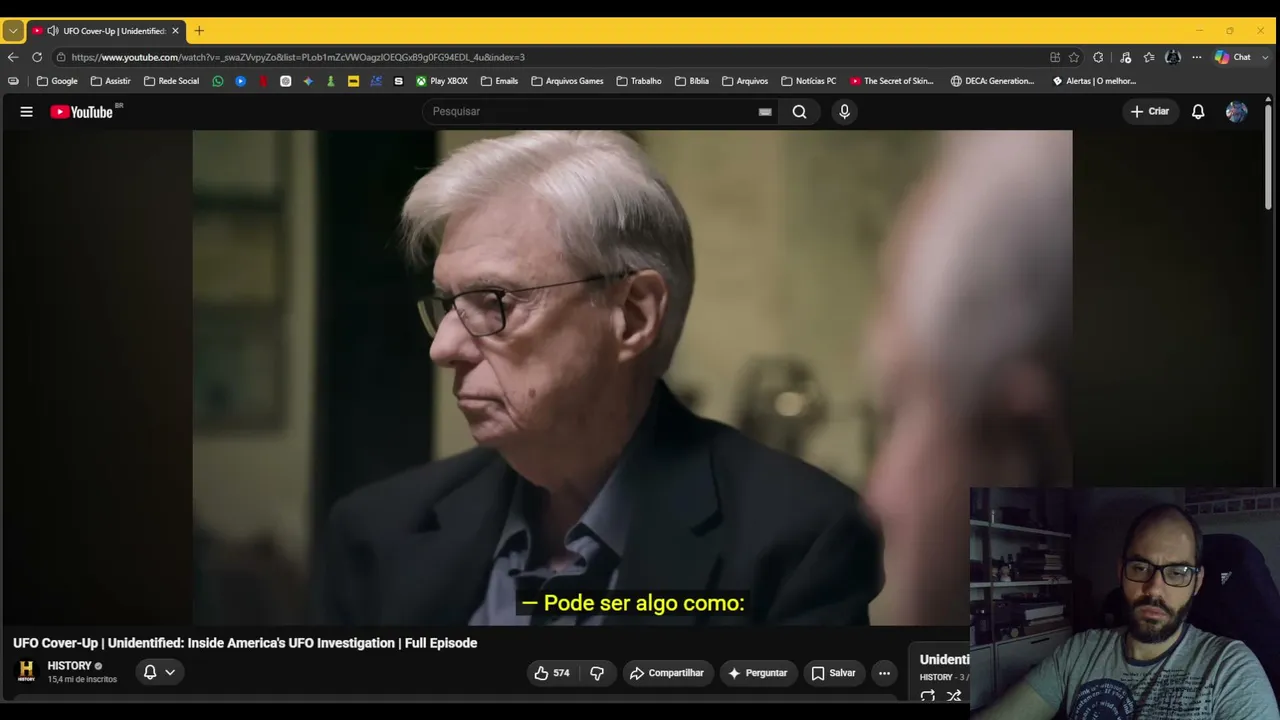Click the first bookmark bar icon before Google

coord(13,81)
